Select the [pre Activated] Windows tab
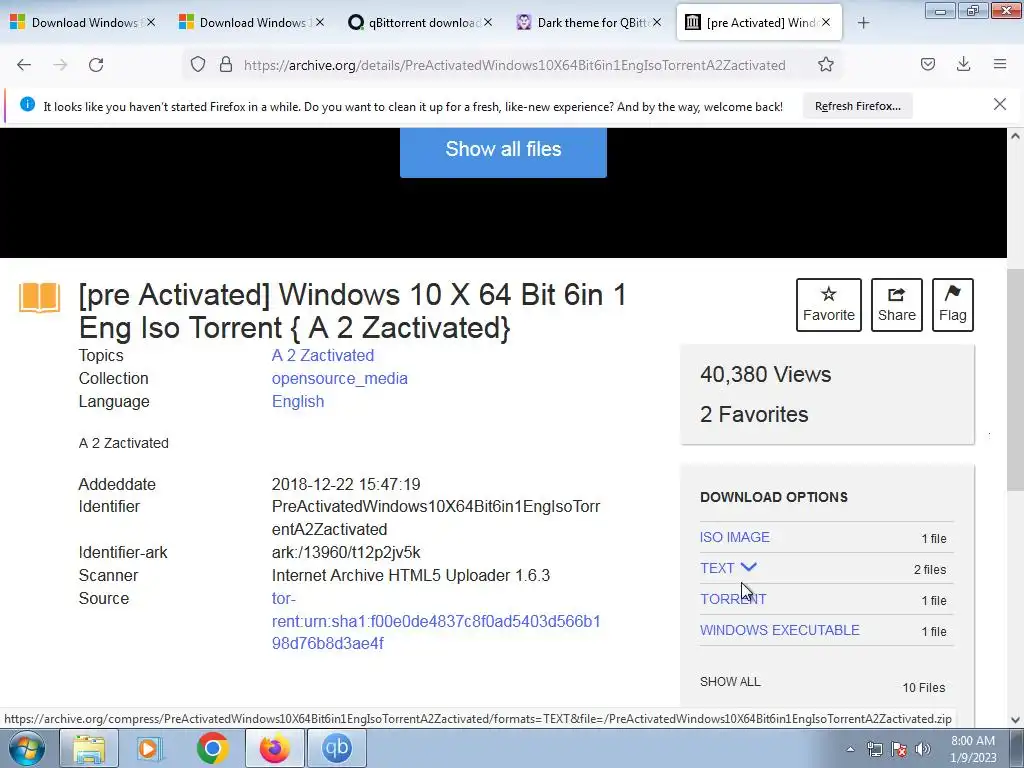 pos(759,23)
